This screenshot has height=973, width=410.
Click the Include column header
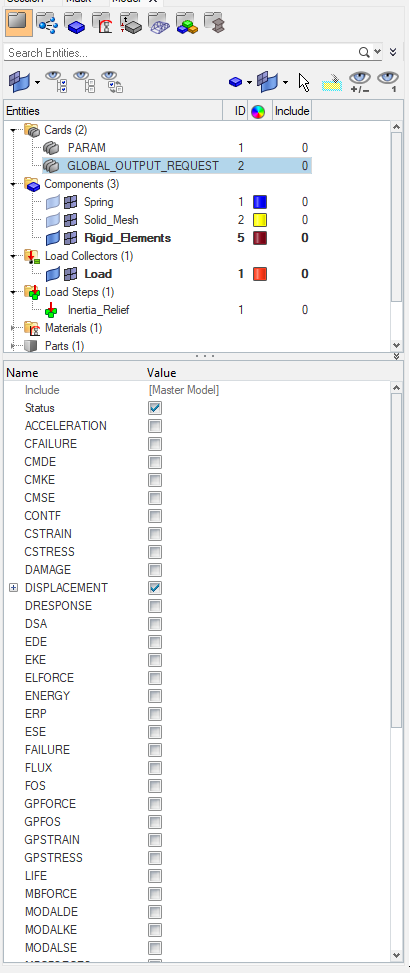click(x=292, y=111)
